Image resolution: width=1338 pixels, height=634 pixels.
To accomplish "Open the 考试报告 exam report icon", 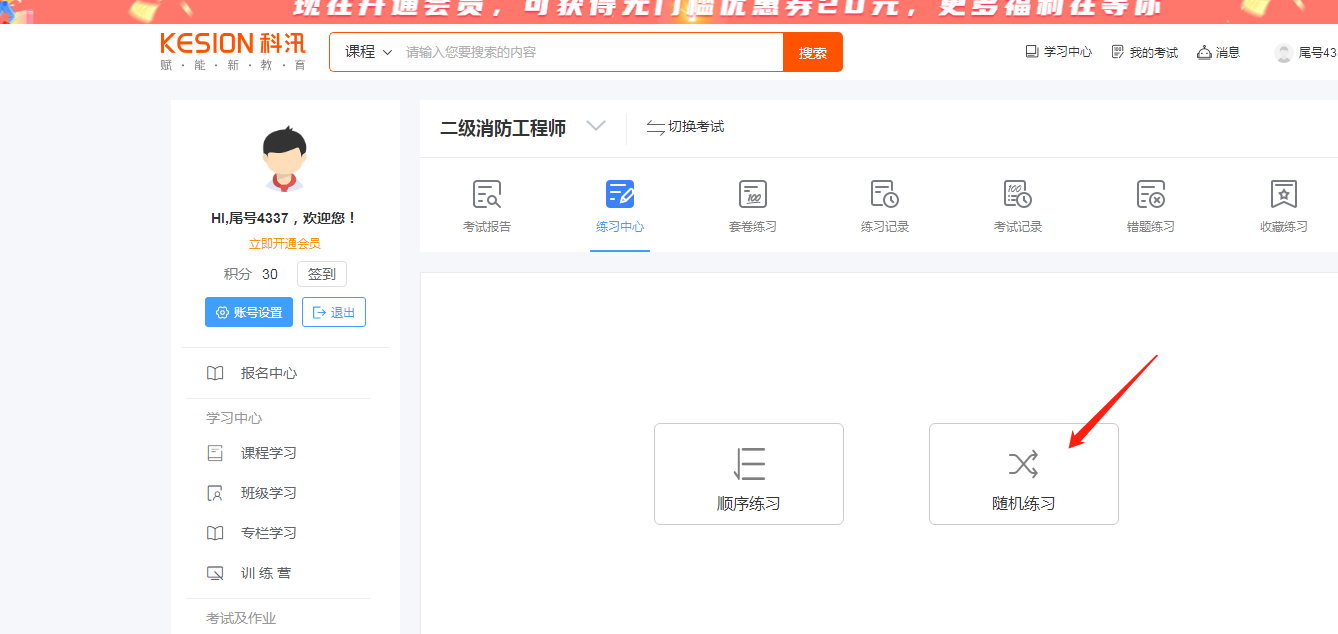I will [486, 195].
